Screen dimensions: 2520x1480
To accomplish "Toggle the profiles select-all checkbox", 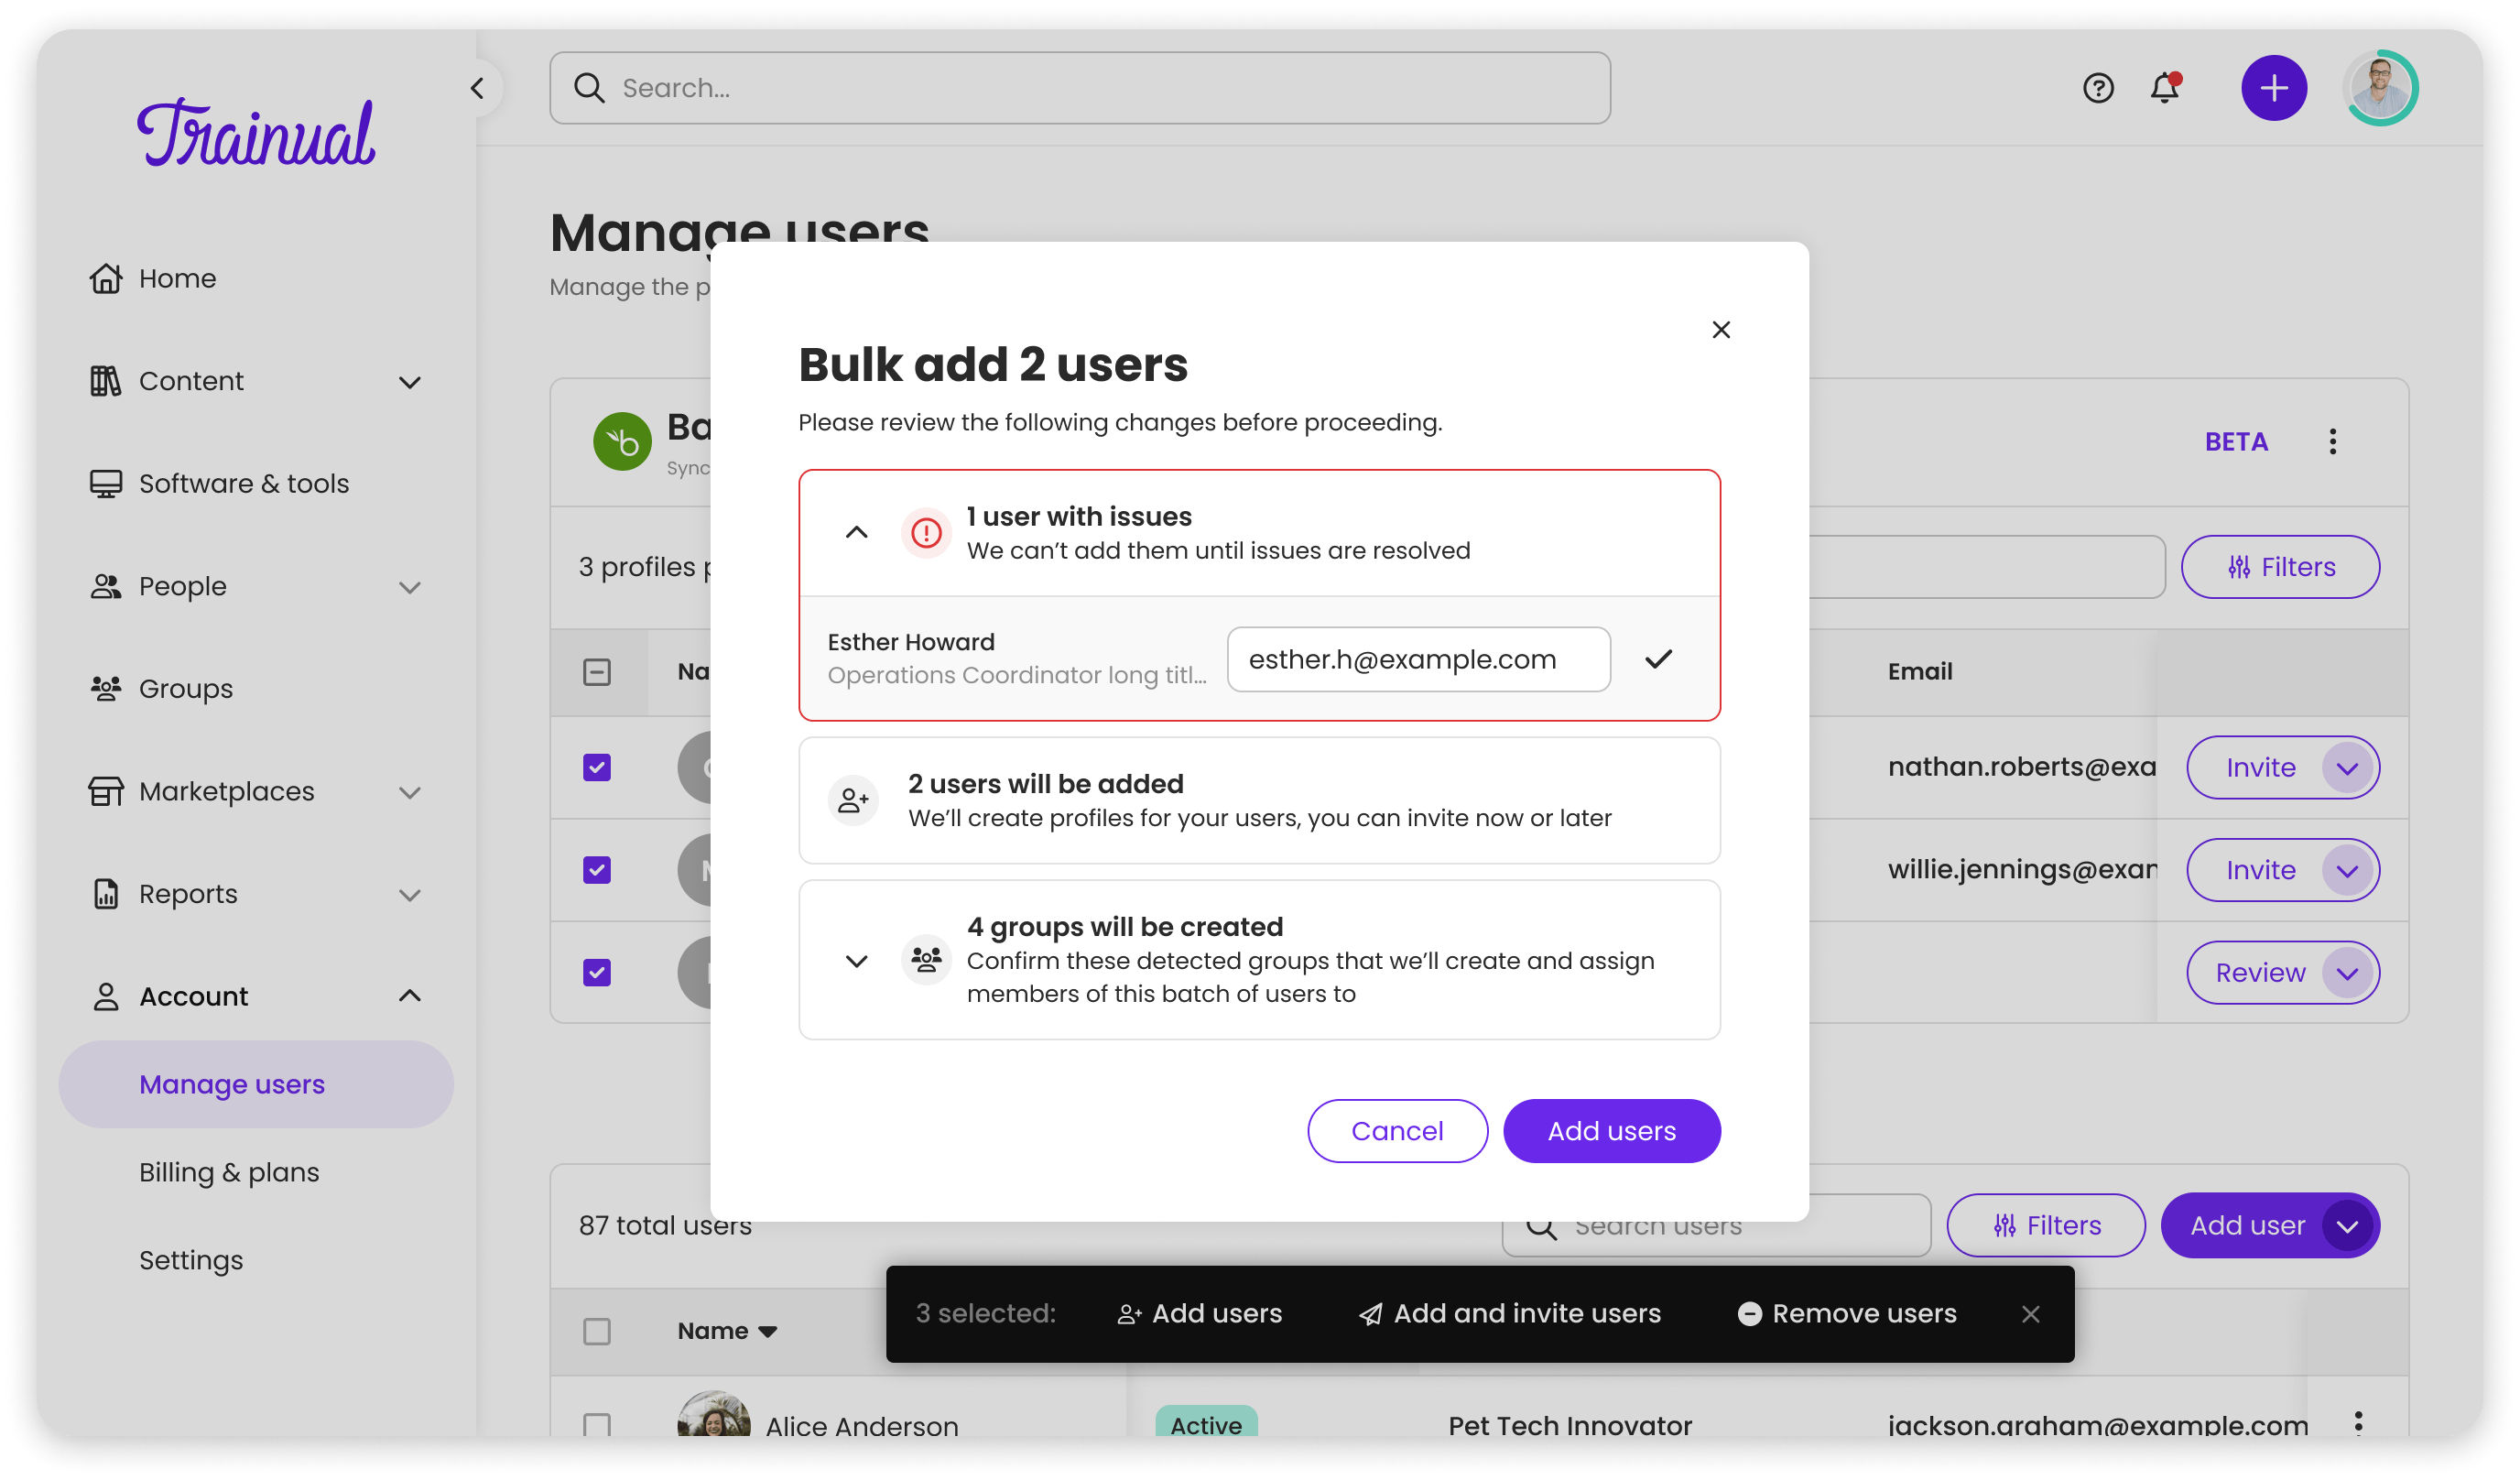I will click(597, 672).
